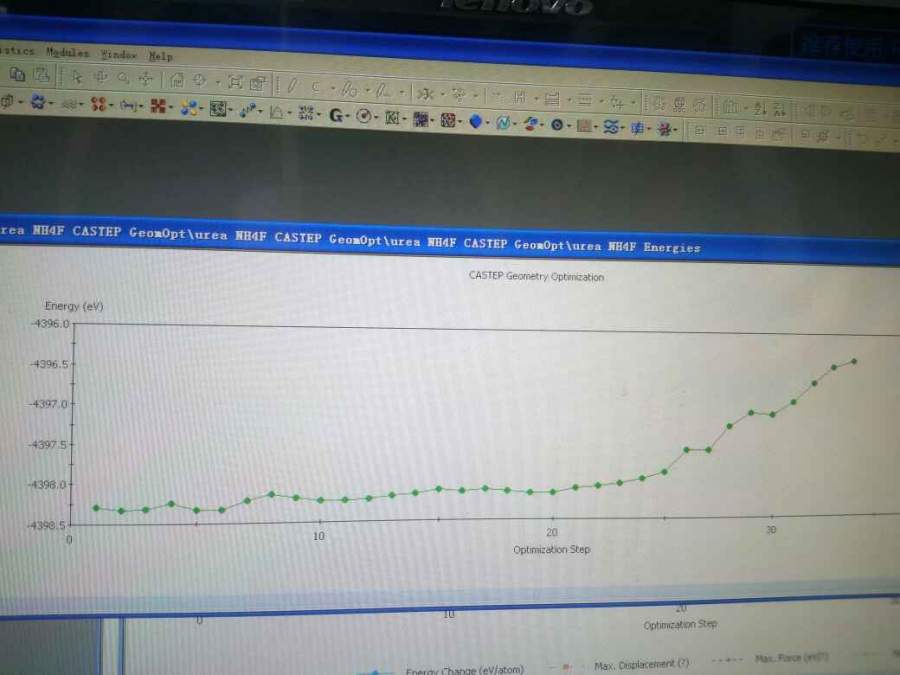Select the Rotate view tool
The width and height of the screenshot is (900, 675).
100,77
